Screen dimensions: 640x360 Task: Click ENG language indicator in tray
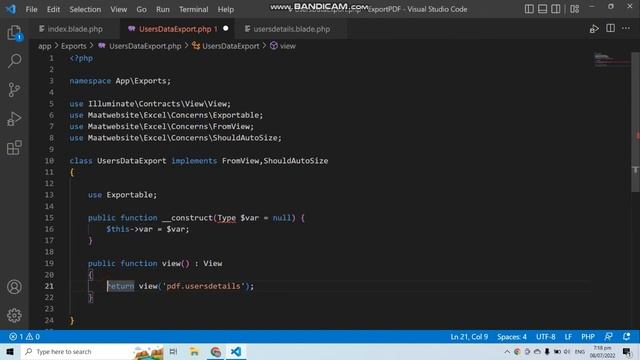tap(580, 351)
